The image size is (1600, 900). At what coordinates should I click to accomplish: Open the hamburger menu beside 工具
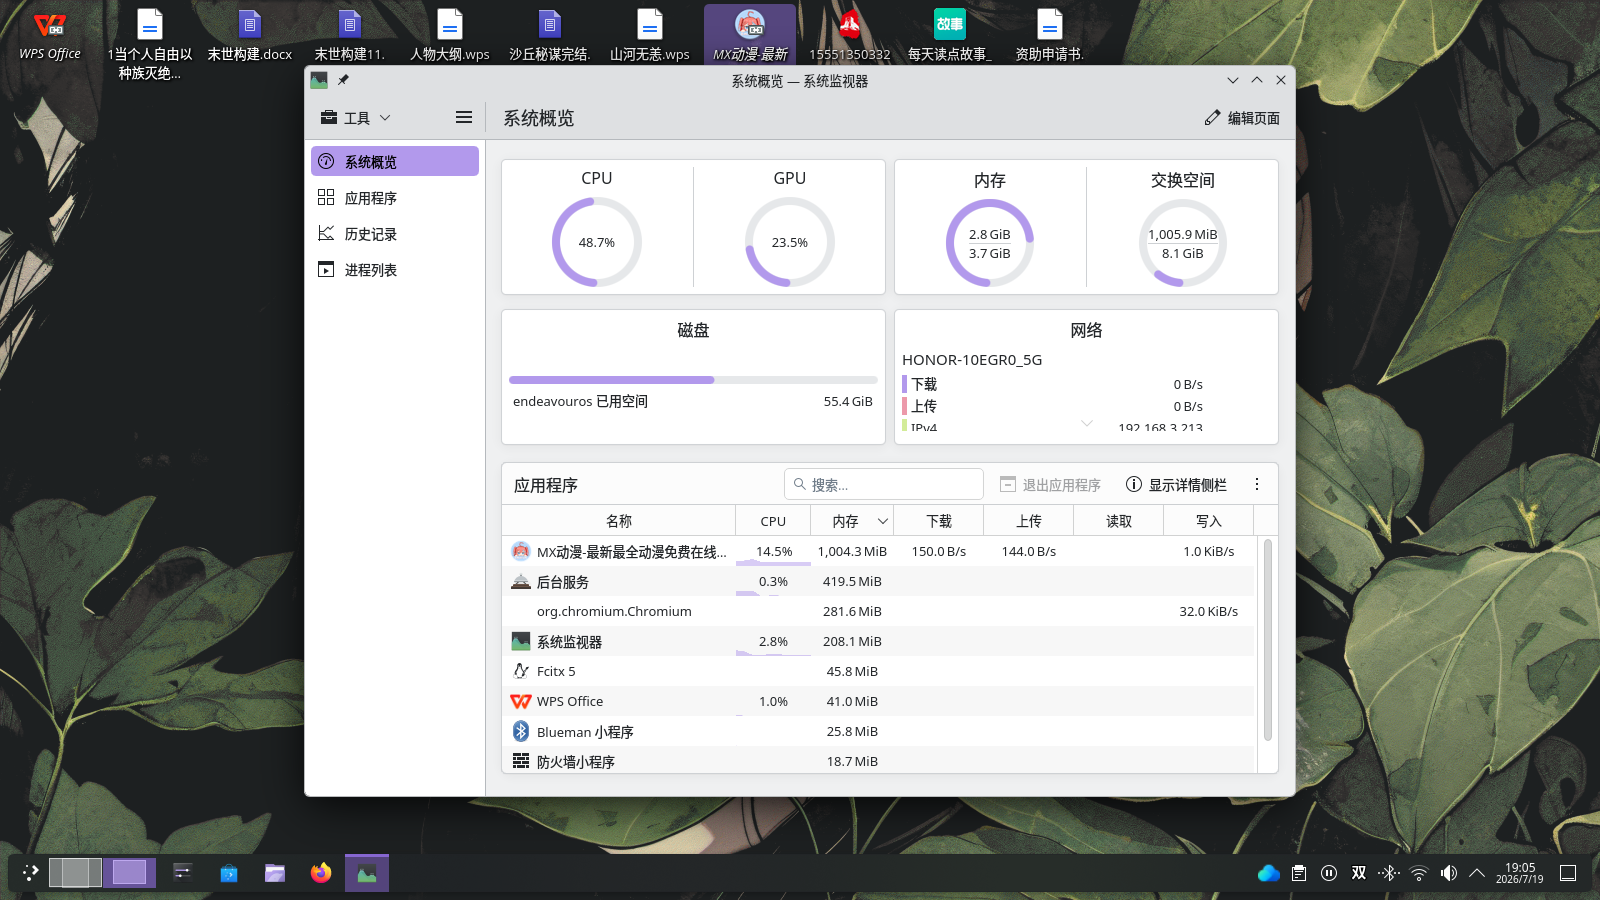464,117
